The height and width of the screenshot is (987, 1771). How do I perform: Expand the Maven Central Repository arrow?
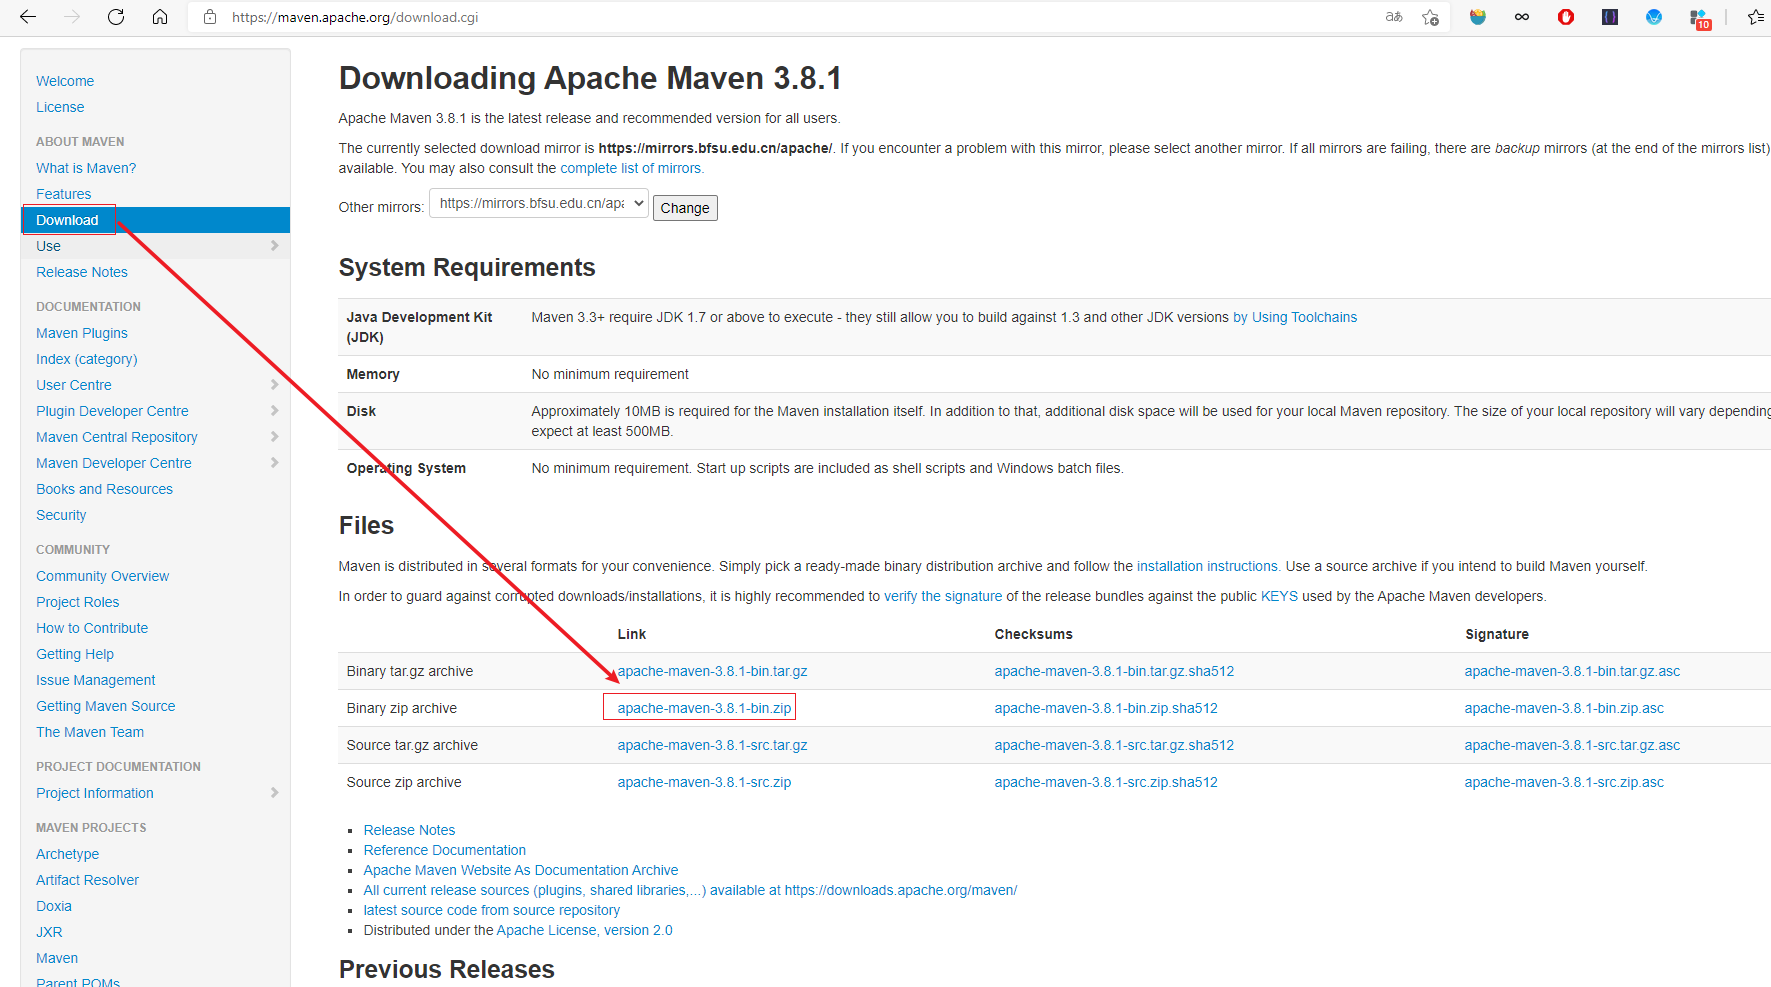coord(274,437)
